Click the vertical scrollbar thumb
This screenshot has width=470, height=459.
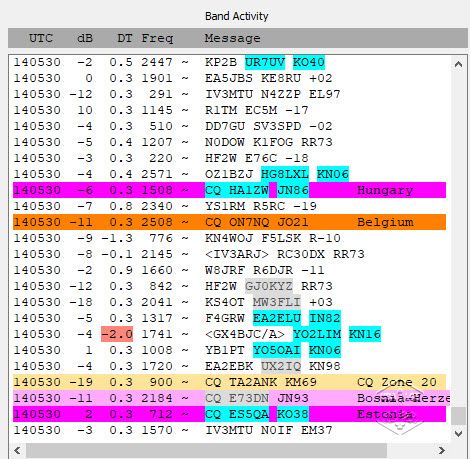[459, 416]
